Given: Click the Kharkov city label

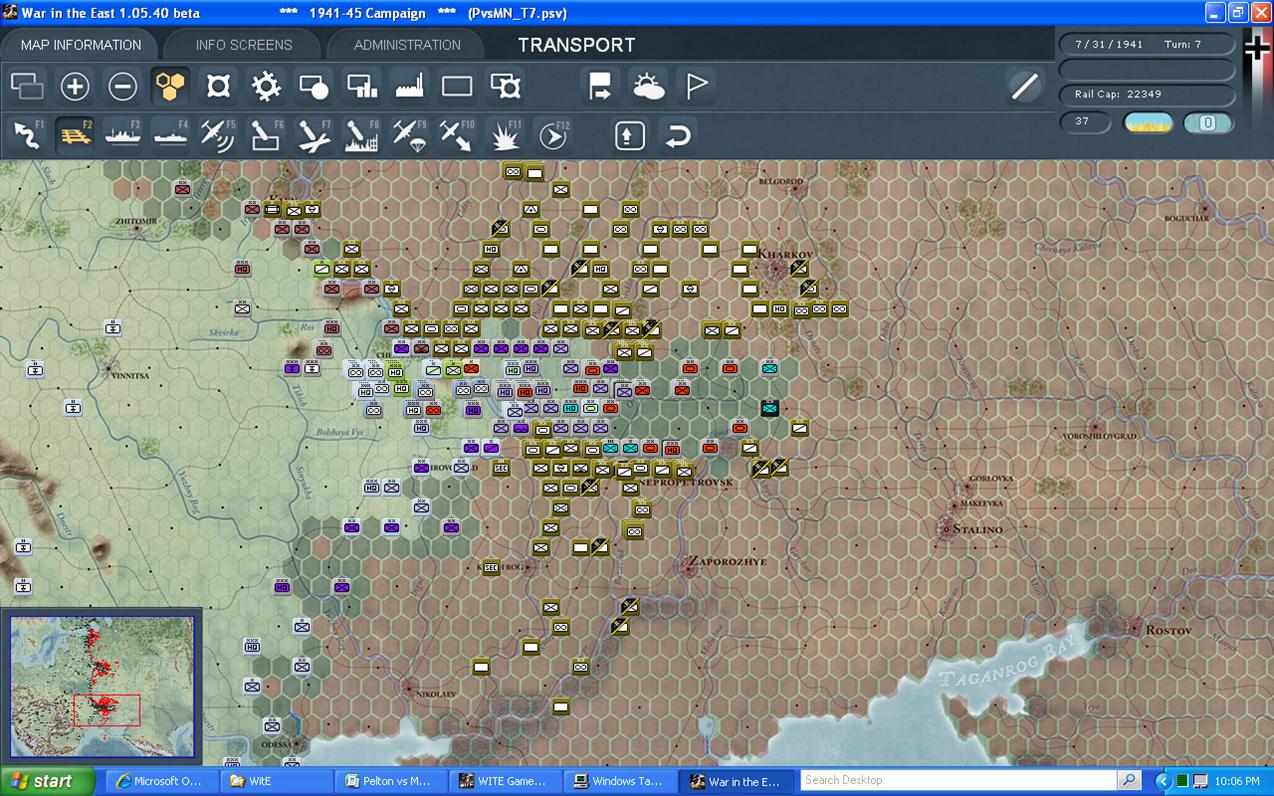Looking at the screenshot, I should click(x=785, y=255).
